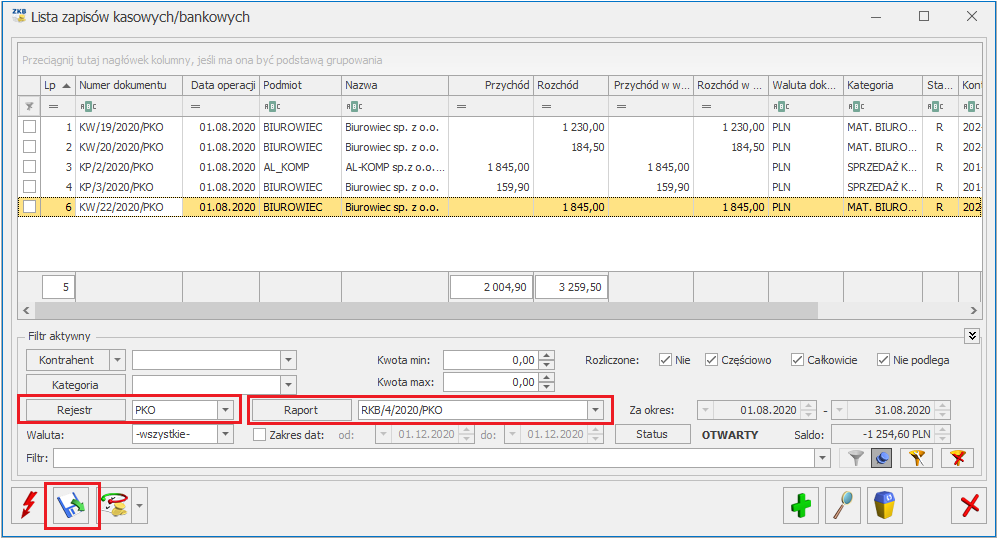Tick the checkbox for row KP/2/2020/PKO
The image size is (997, 538).
click(29, 167)
